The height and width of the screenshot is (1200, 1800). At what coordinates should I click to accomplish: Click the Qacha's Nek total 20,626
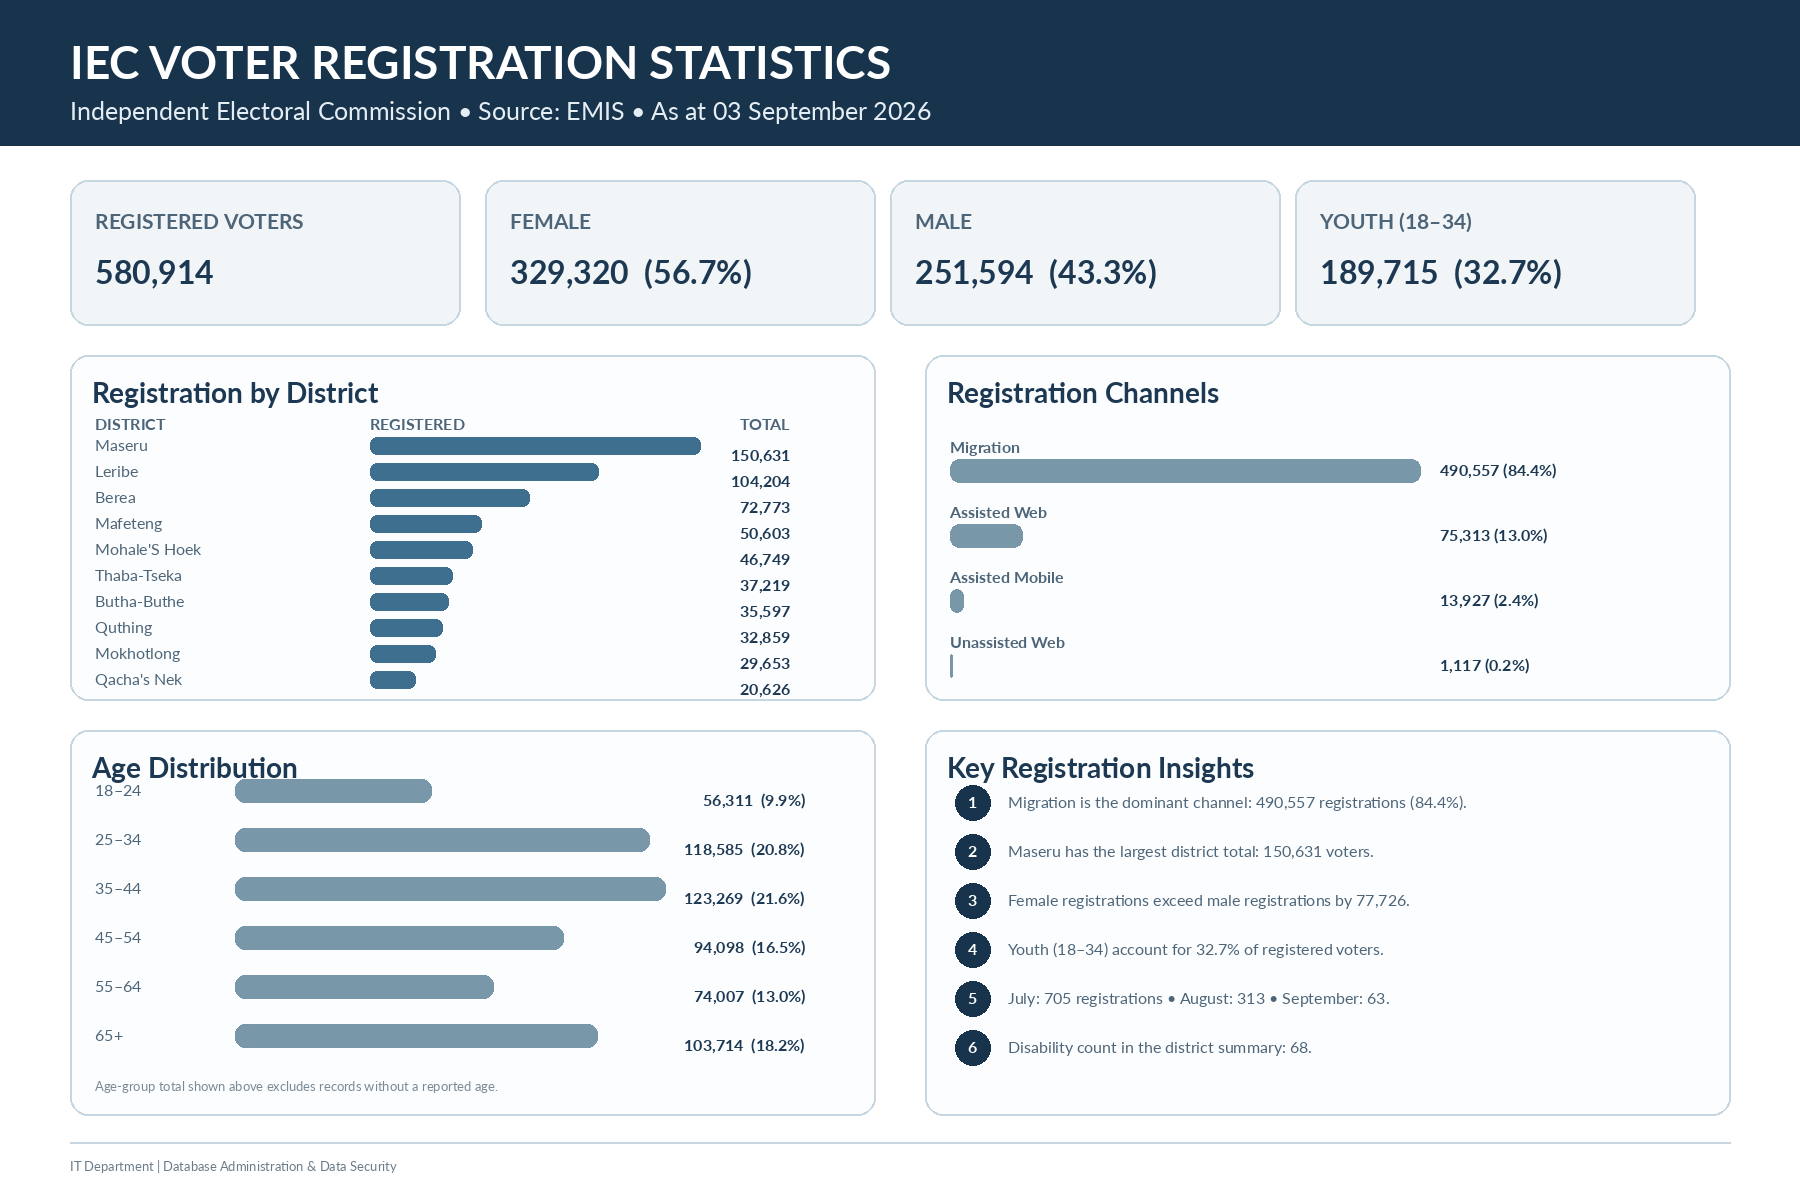coord(765,690)
